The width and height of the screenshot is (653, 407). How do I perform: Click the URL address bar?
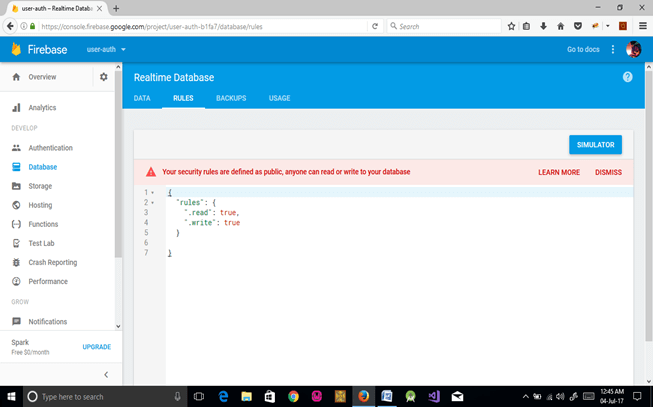204,26
